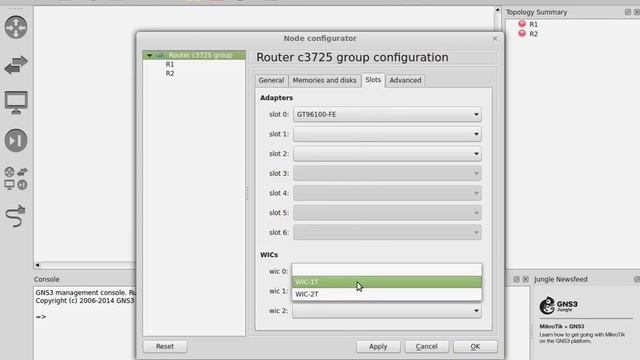640x360 pixels.
Task: Select the Router c3725 group node
Action: click(194, 55)
